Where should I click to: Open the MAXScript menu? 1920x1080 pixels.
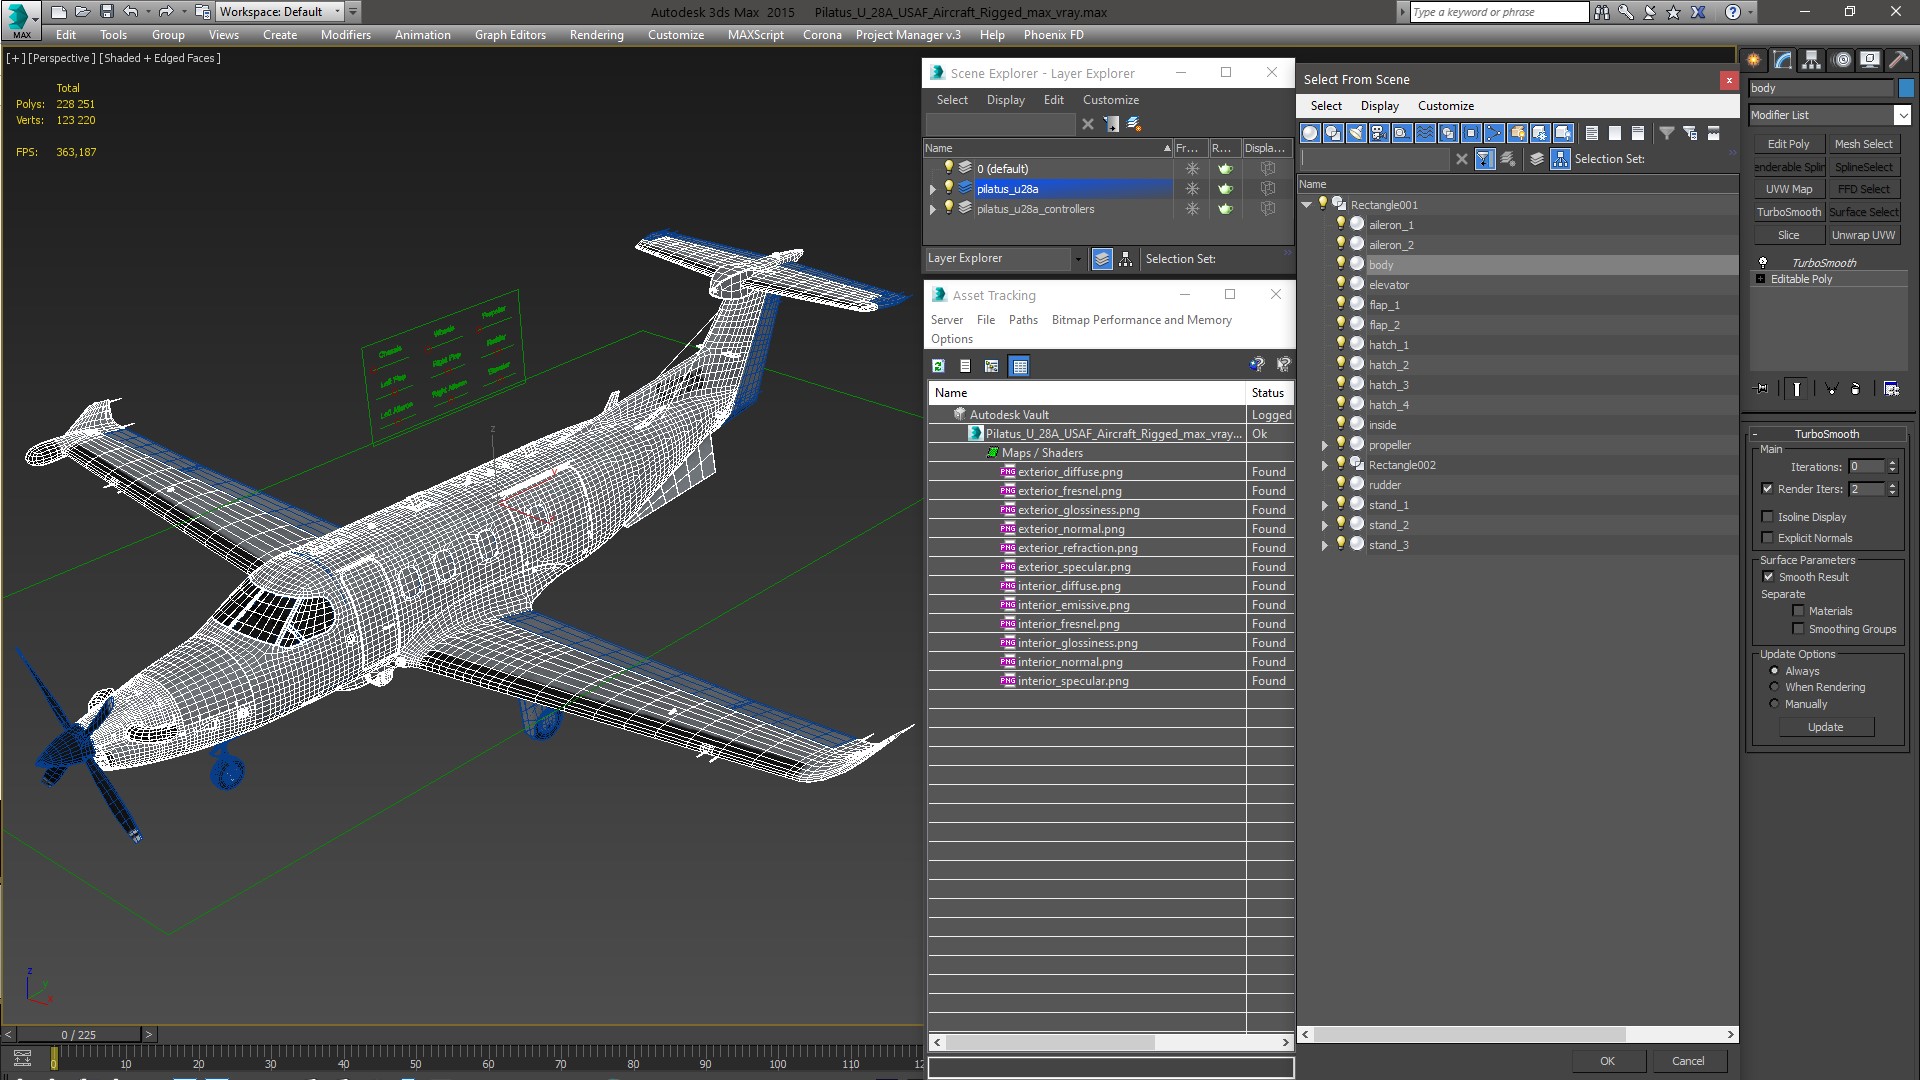click(755, 35)
